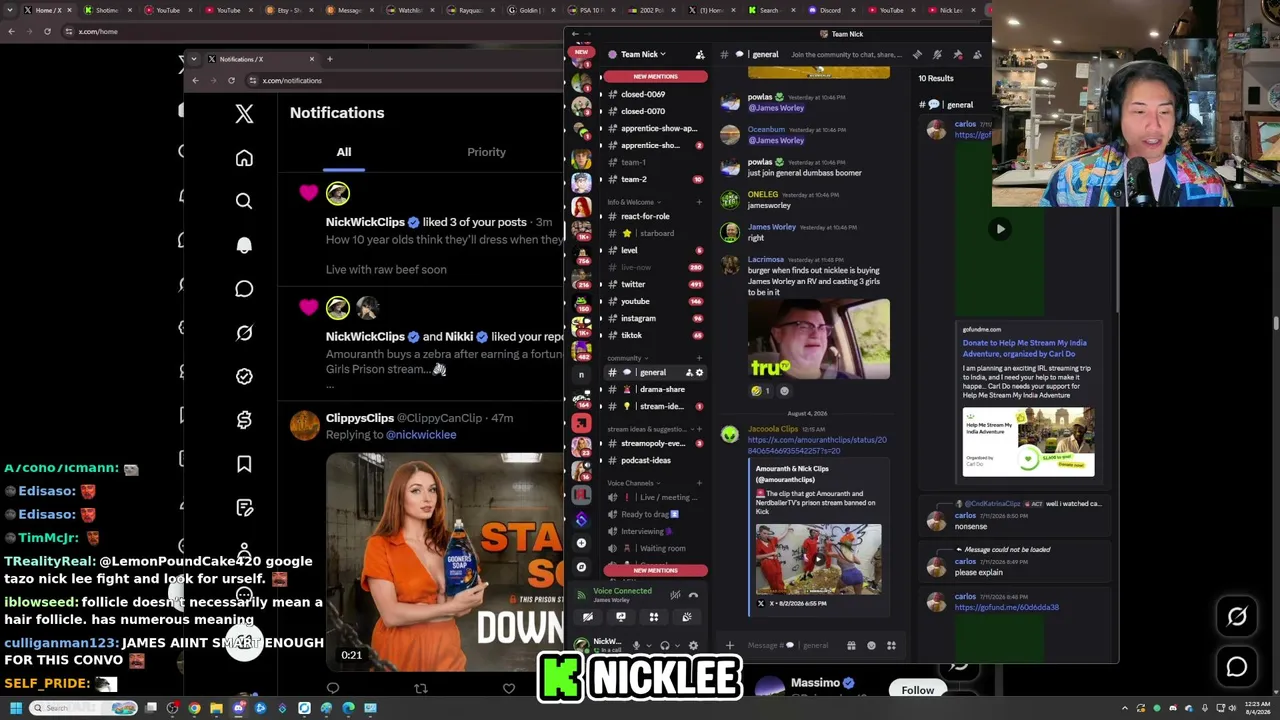1280x720 pixels.
Task: Toggle Discord microphone mute
Action: tap(635, 645)
